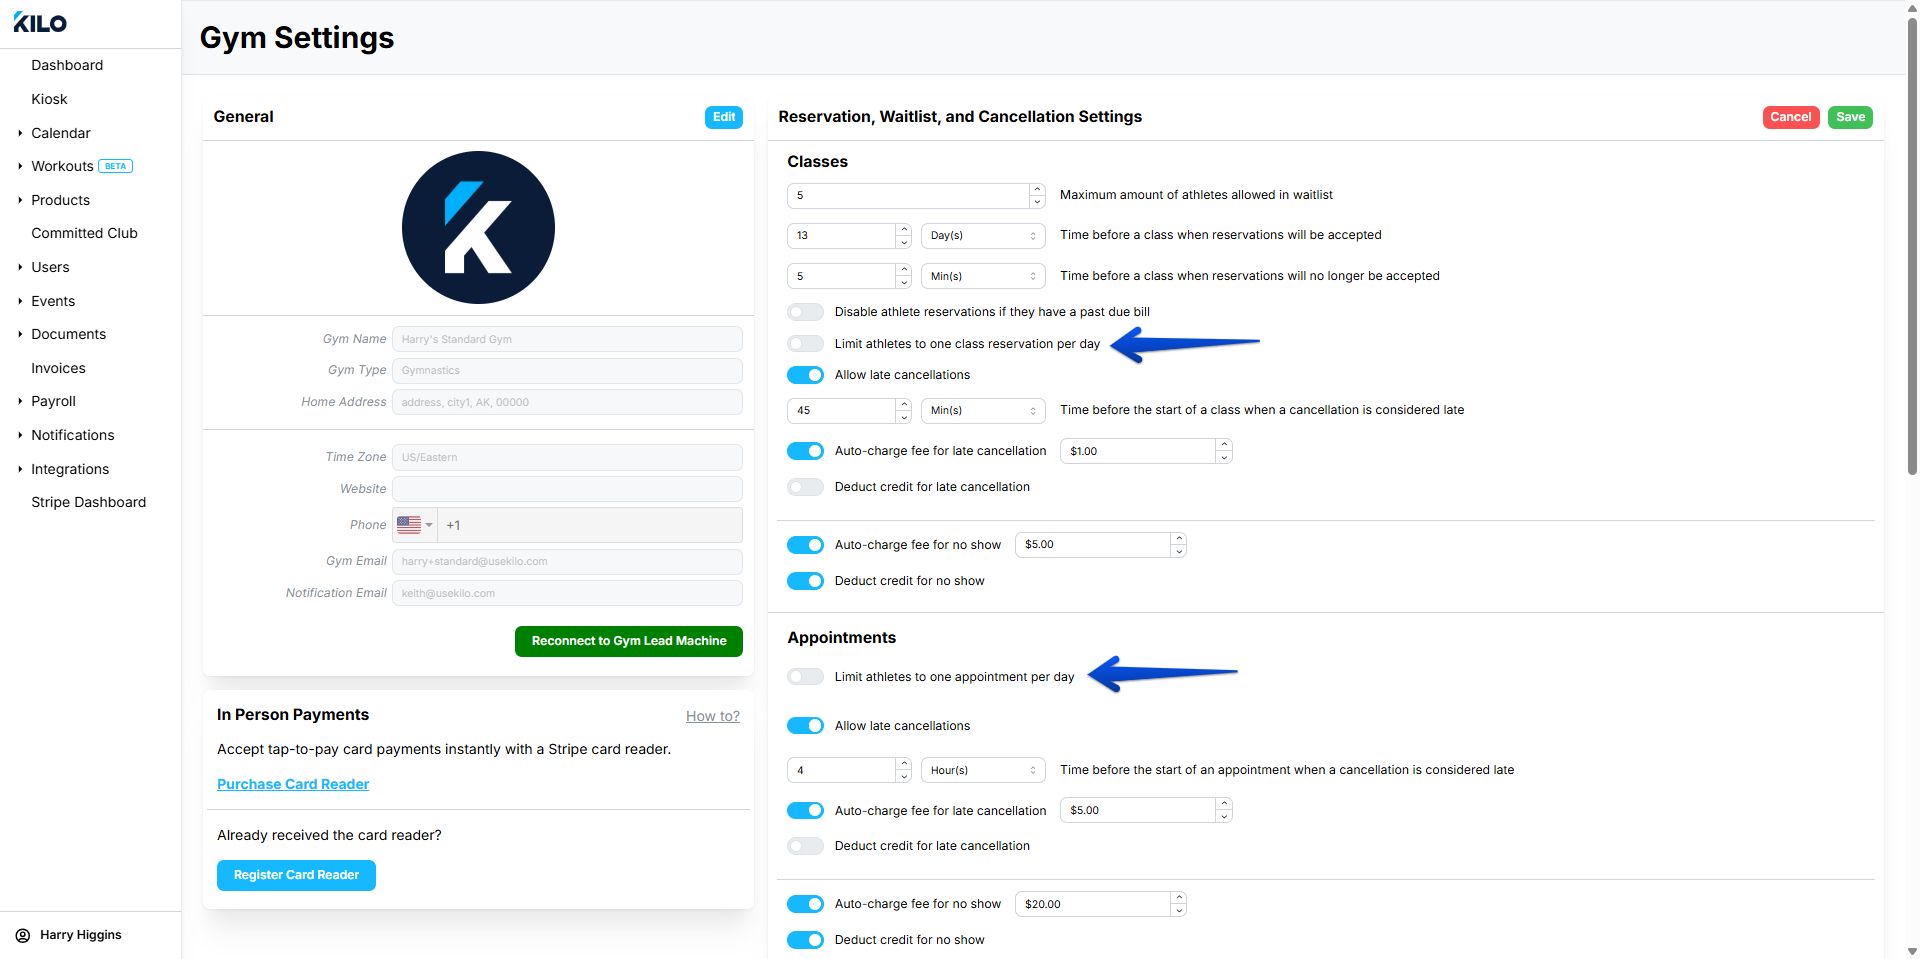Open the How to? link

click(713, 716)
